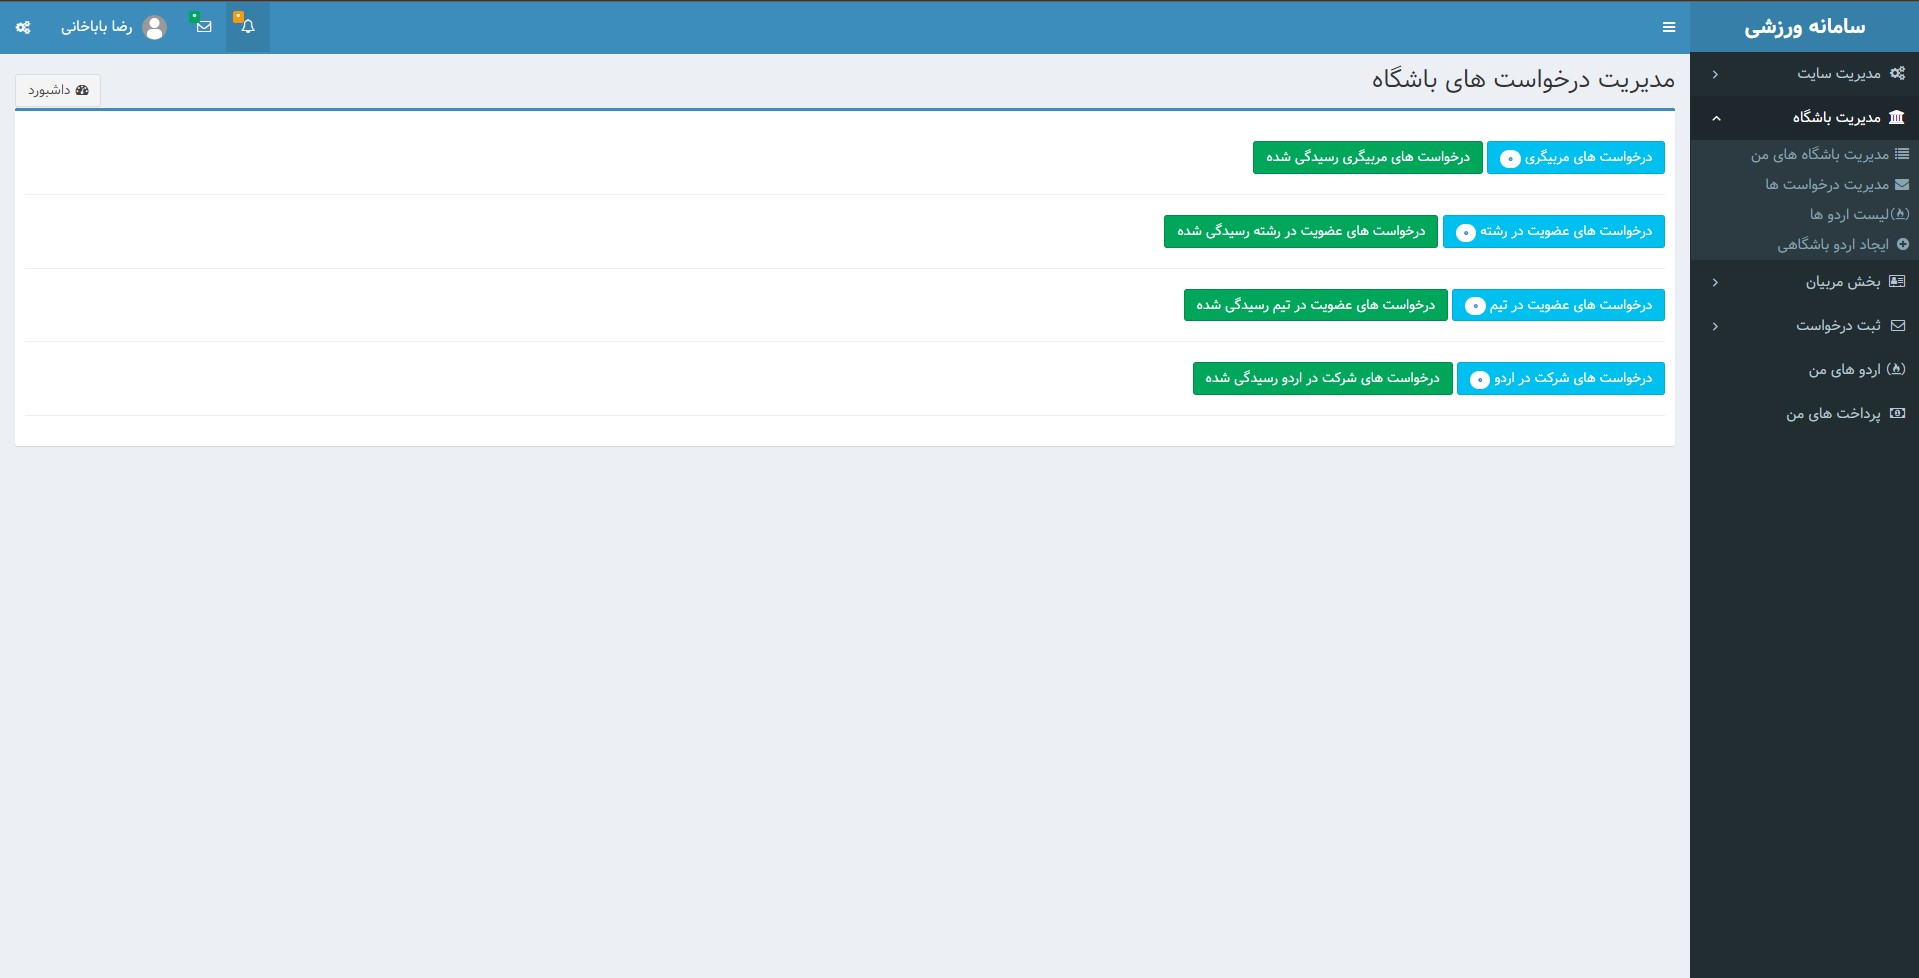Click the notifications bell icon

click(x=248, y=27)
